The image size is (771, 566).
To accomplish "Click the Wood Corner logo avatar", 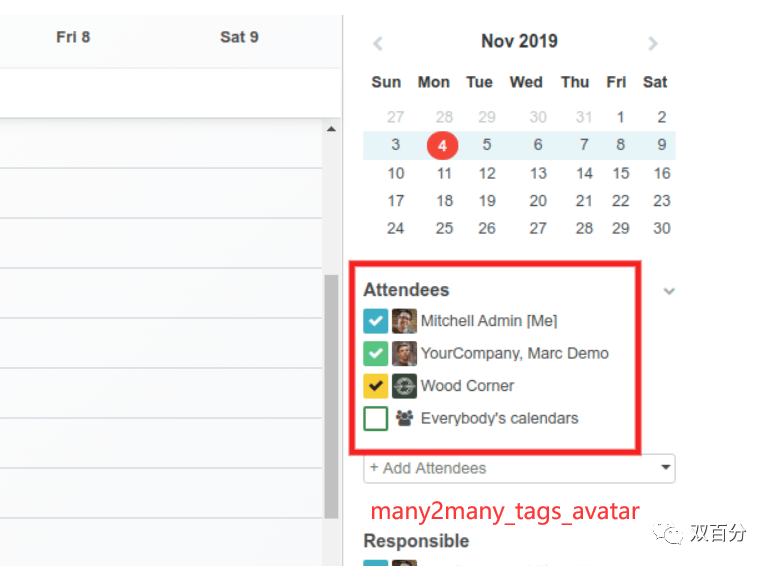I will [404, 386].
